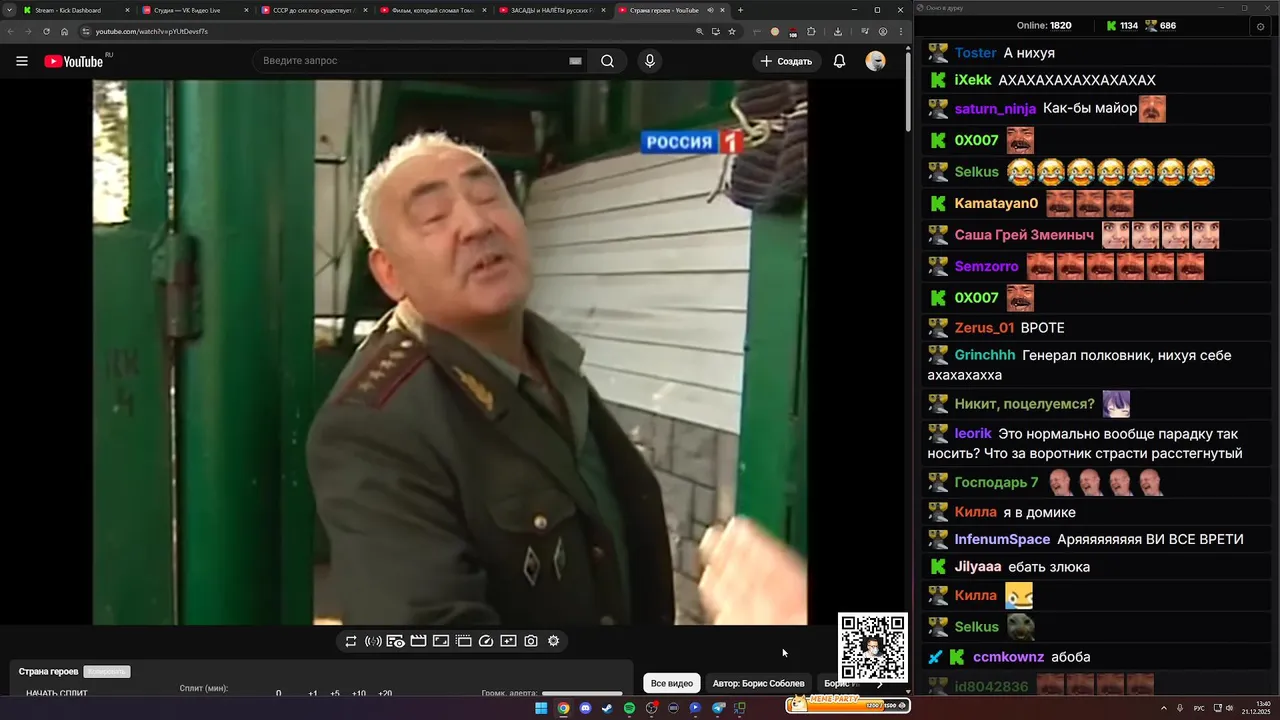Expand more chips with right arrow
This screenshot has height=720, width=1280.
click(x=880, y=683)
